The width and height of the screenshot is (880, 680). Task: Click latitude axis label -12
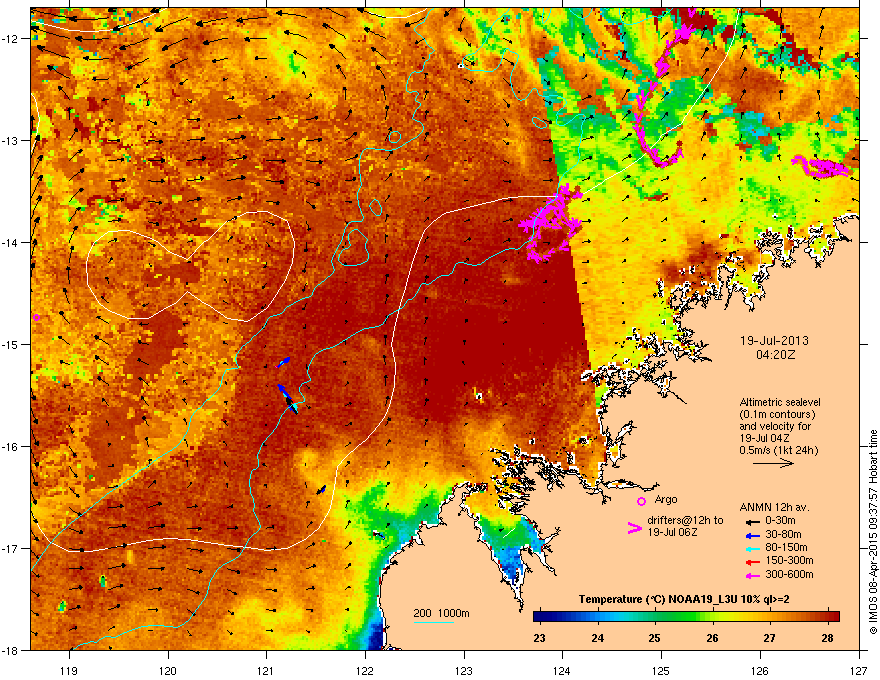pyautogui.click(x=11, y=38)
